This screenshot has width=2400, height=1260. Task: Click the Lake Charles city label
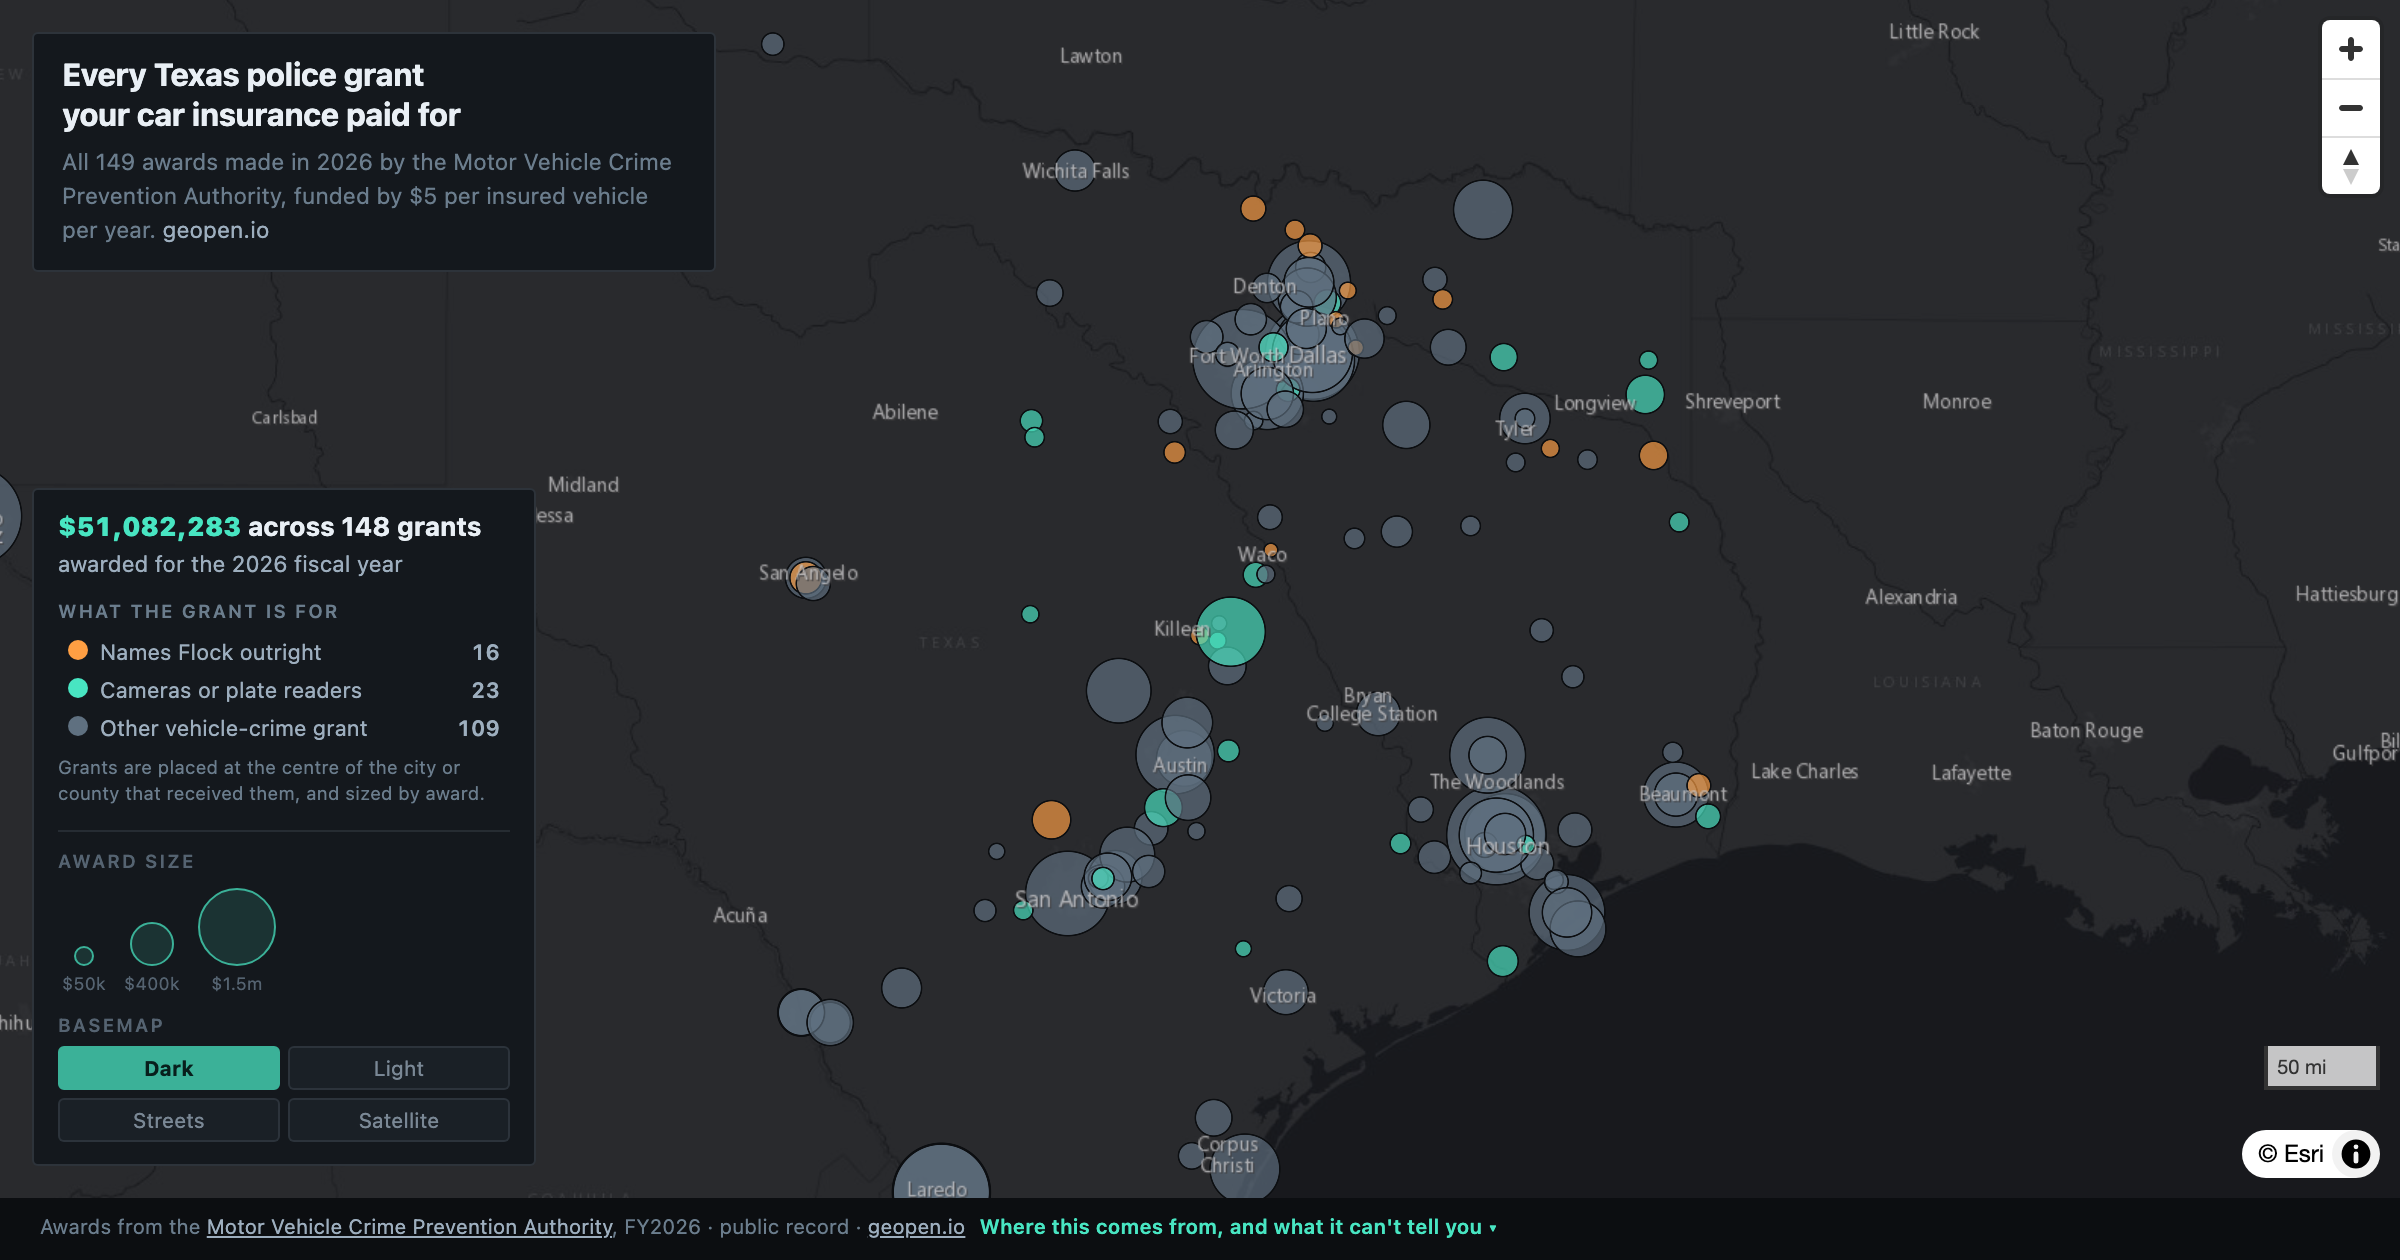(x=1804, y=772)
